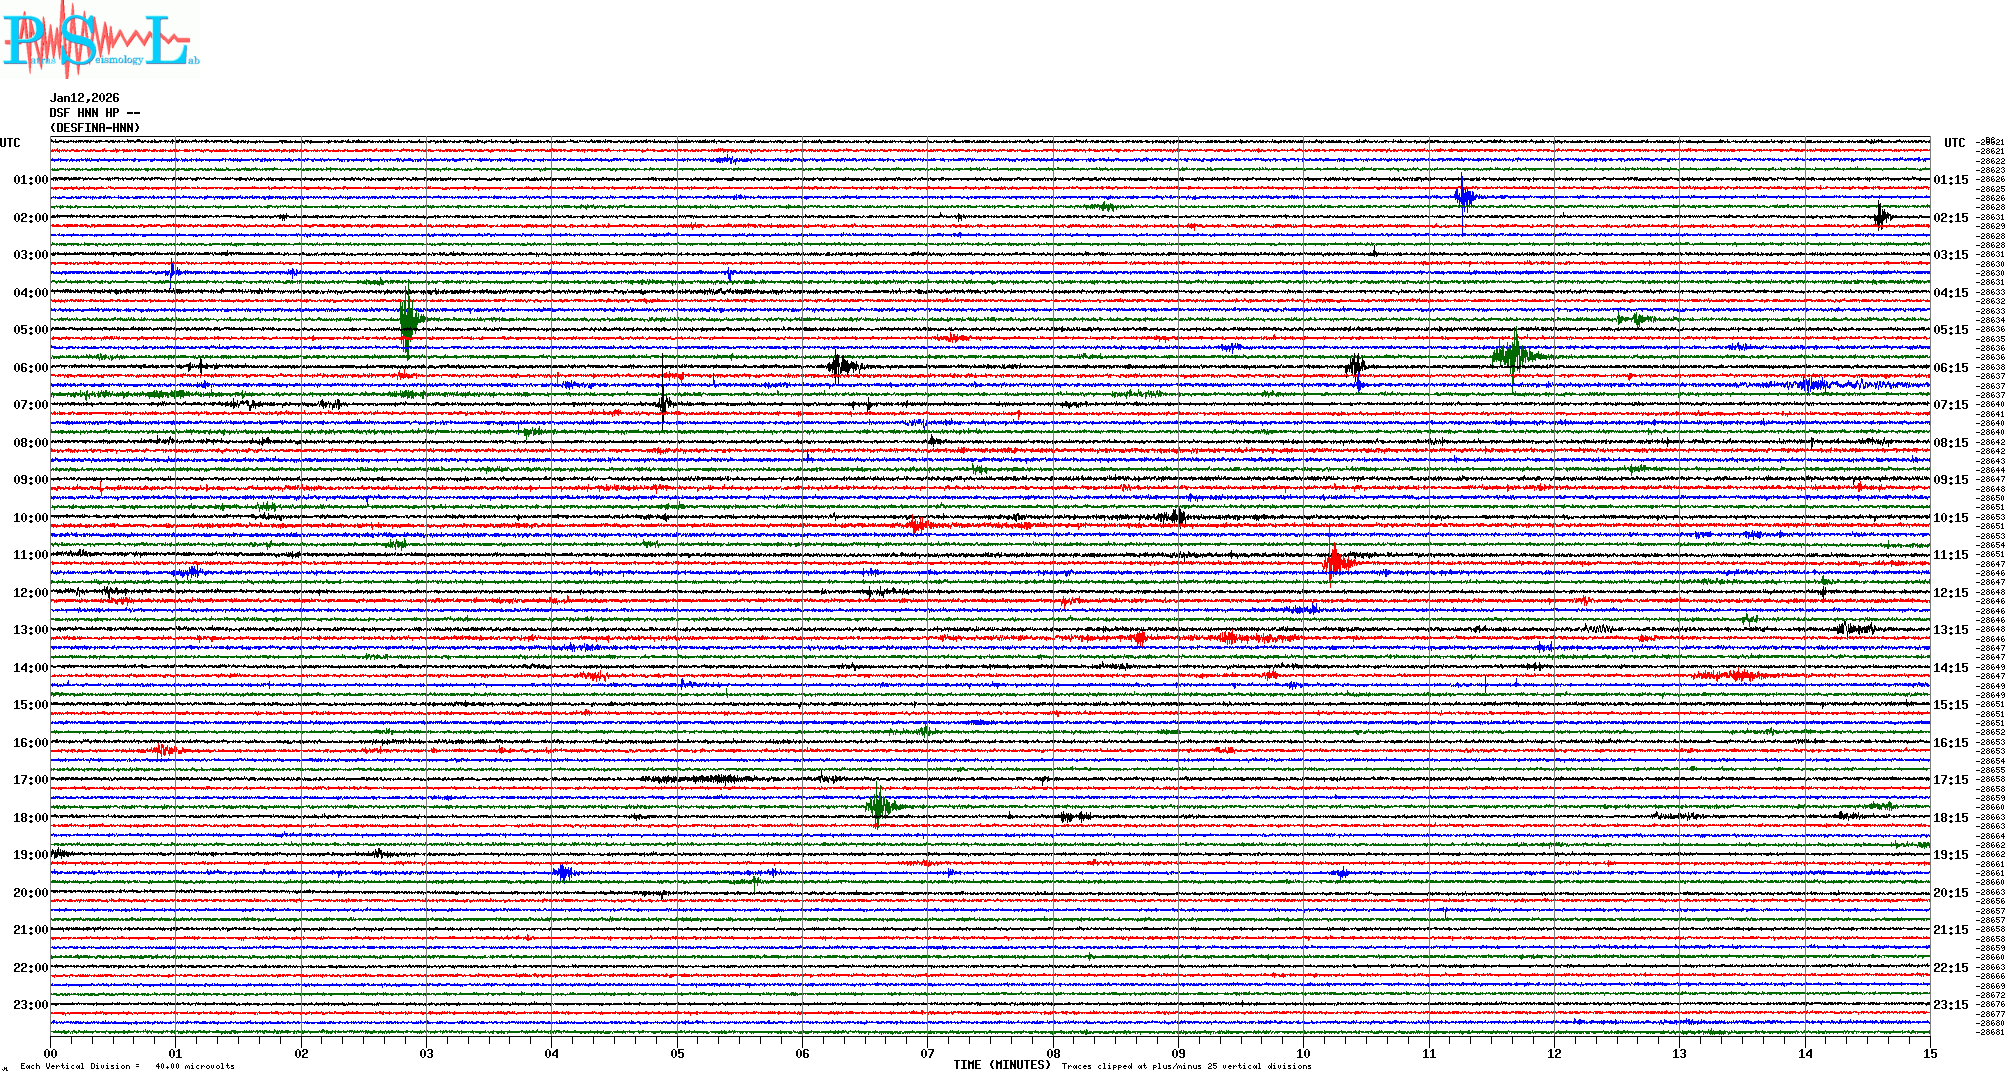Image resolution: width=2010 pixels, height=1080 pixels.
Task: Click the 19:15 time label on right side
Action: point(1950,855)
